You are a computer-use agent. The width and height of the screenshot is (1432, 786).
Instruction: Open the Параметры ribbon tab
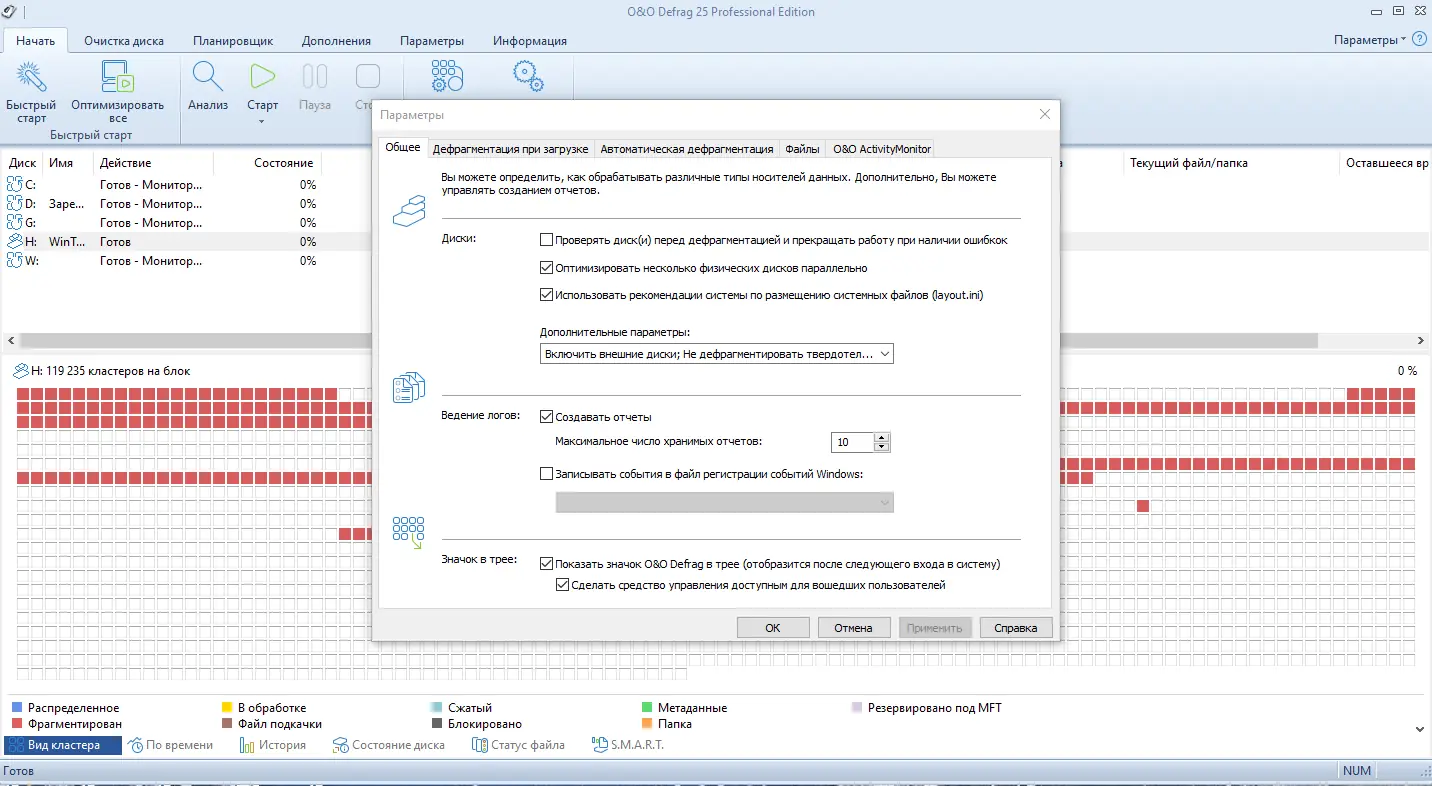(432, 41)
